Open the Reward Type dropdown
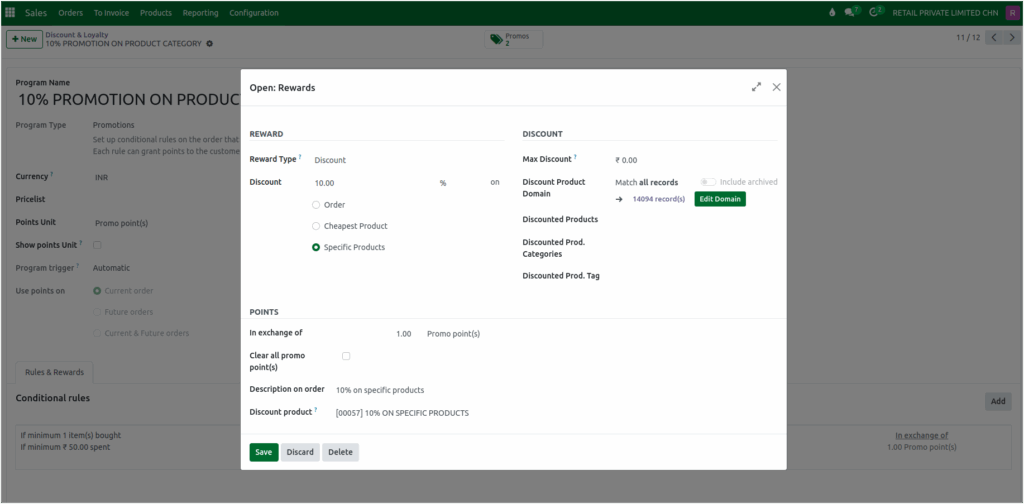The height and width of the screenshot is (504, 1024). click(x=400, y=160)
